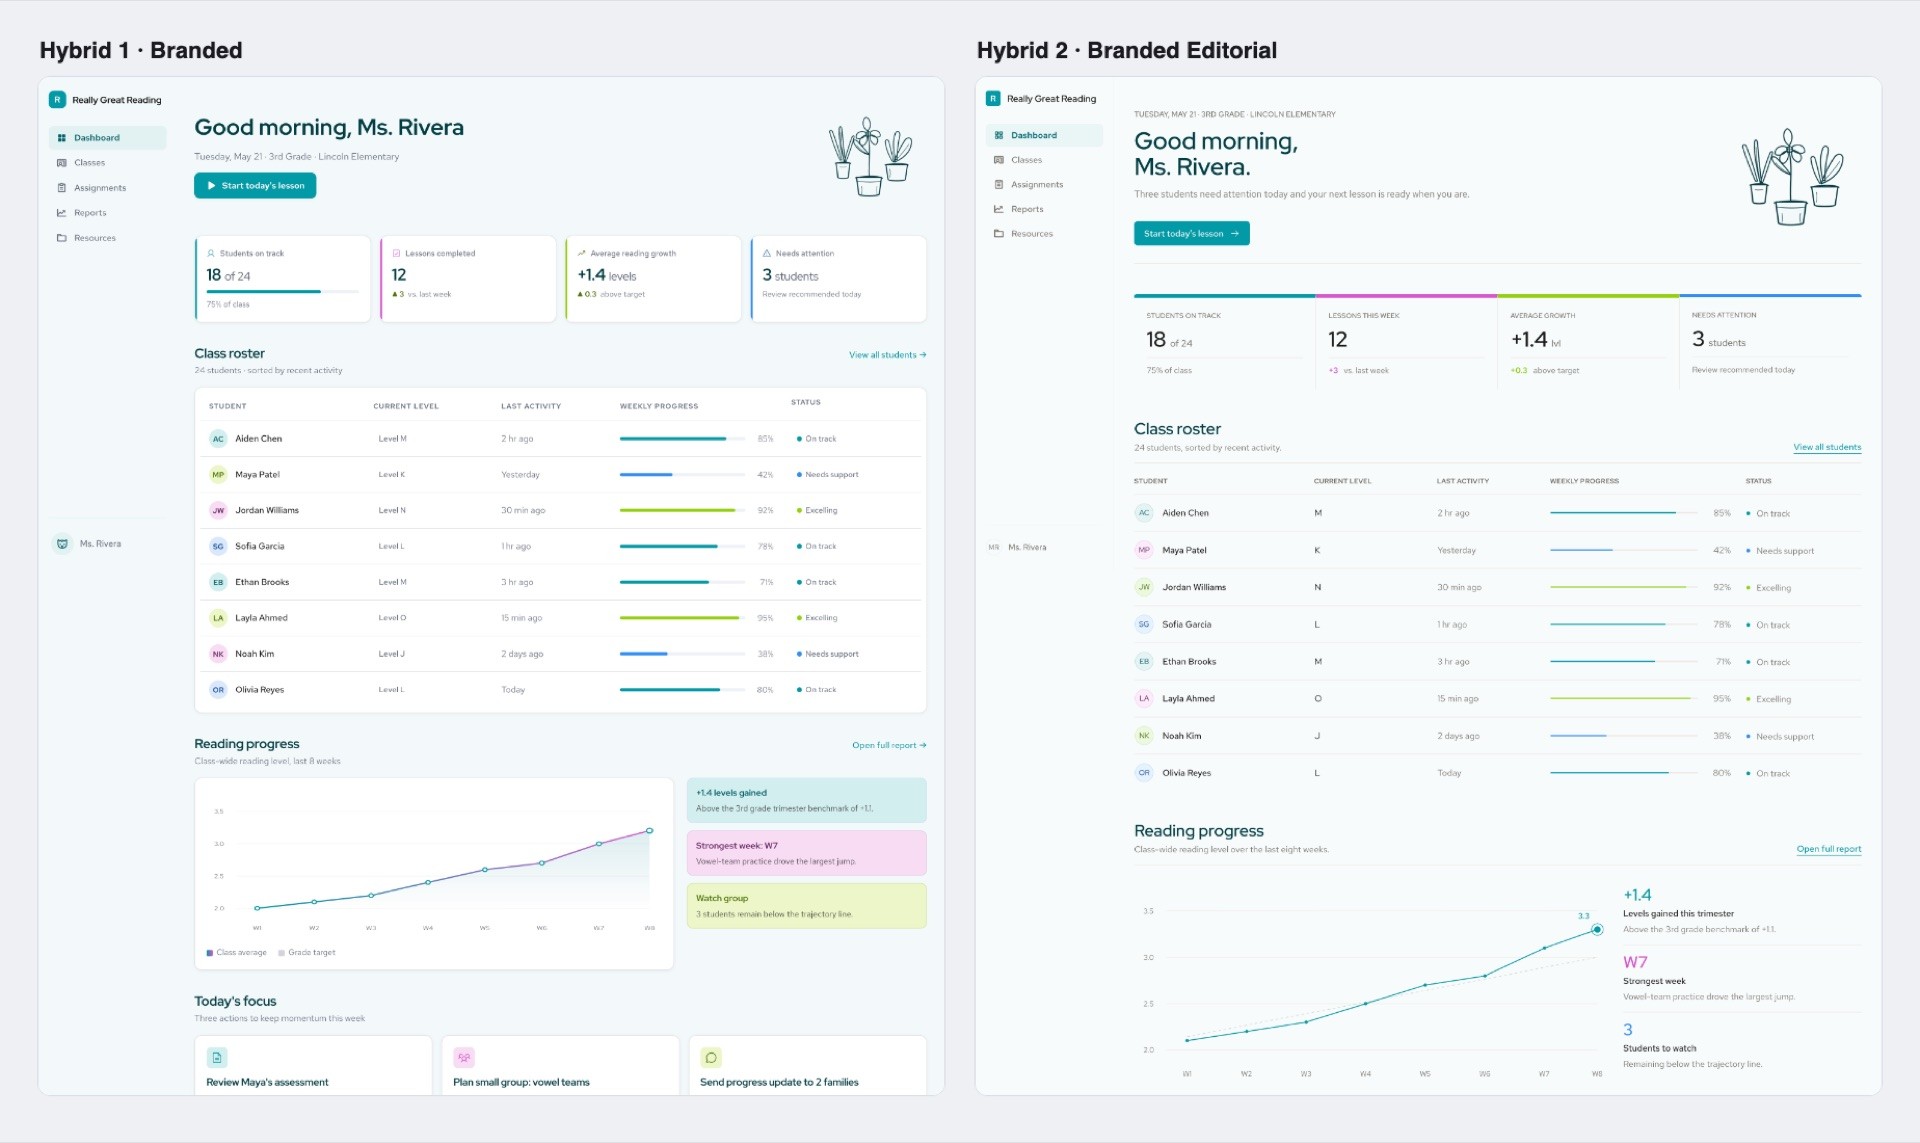1920x1143 pixels.
Task: Click Assignments icon in Hybrid 2 sidebar
Action: coord(999,184)
